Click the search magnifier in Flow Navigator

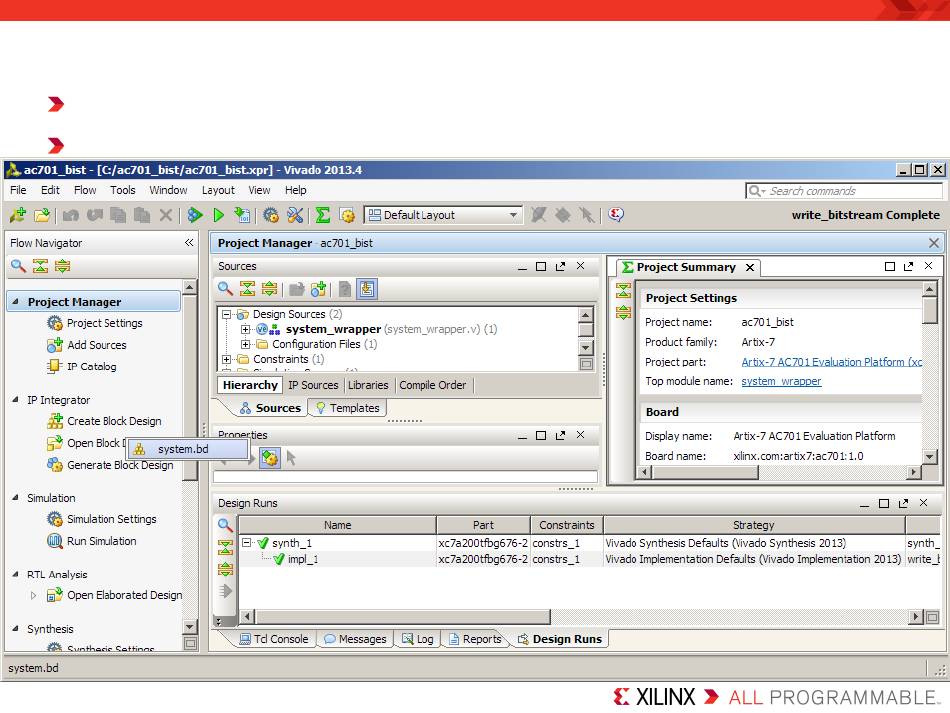18,266
